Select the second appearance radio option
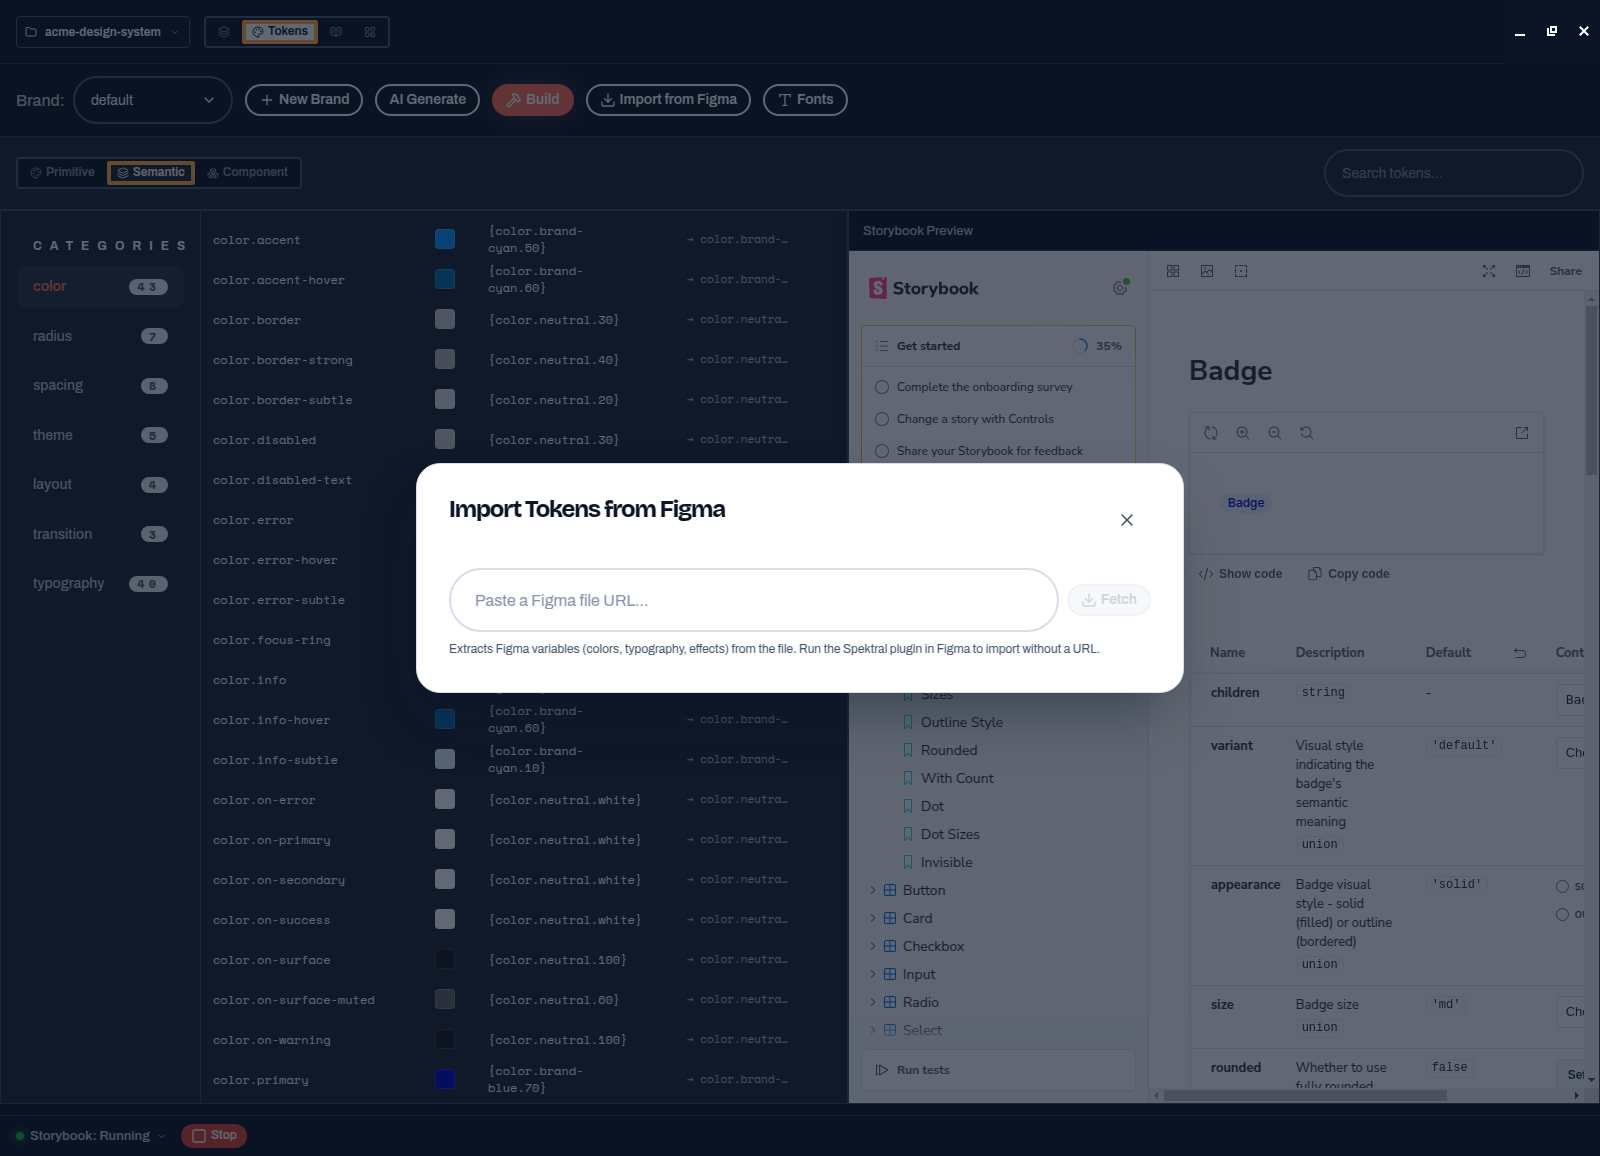The height and width of the screenshot is (1156, 1600). tap(1562, 914)
